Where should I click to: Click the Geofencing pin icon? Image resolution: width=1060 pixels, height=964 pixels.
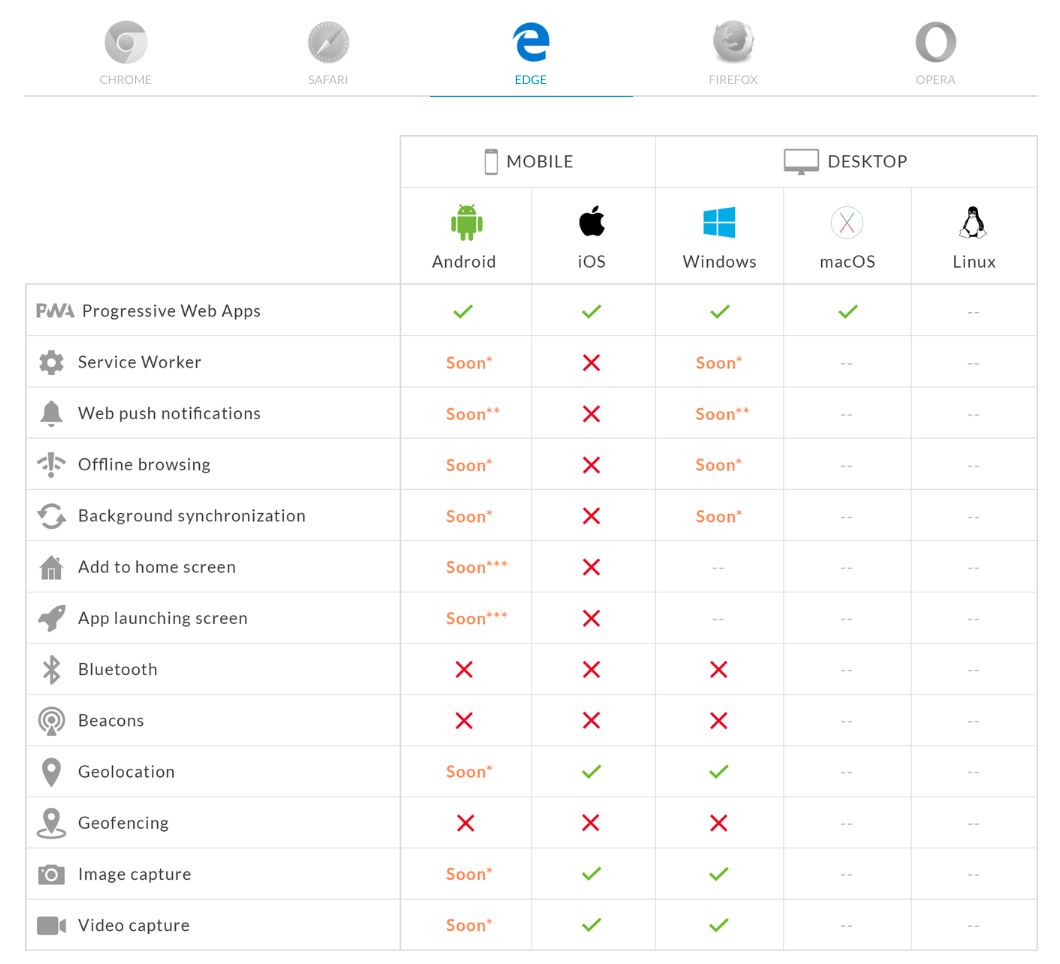coord(51,823)
